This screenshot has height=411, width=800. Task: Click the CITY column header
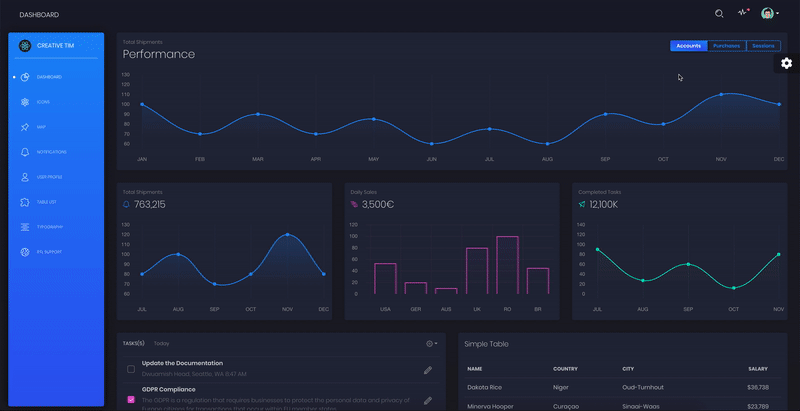click(x=628, y=369)
